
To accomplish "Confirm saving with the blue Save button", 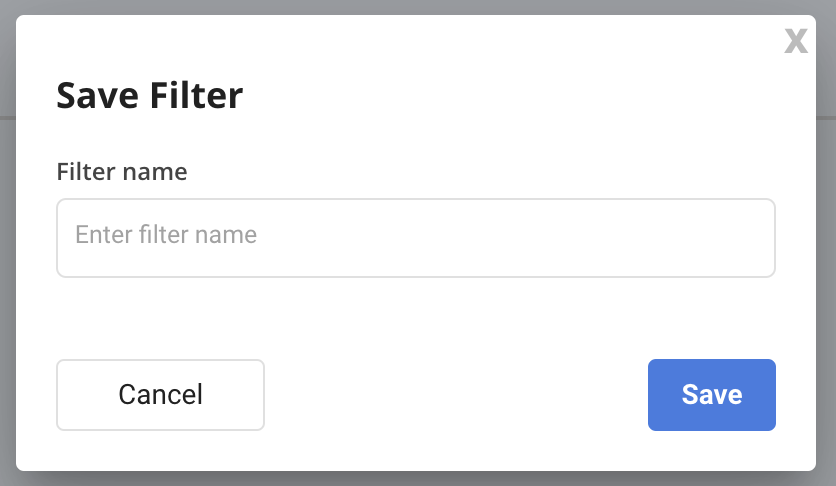I will 712,395.
